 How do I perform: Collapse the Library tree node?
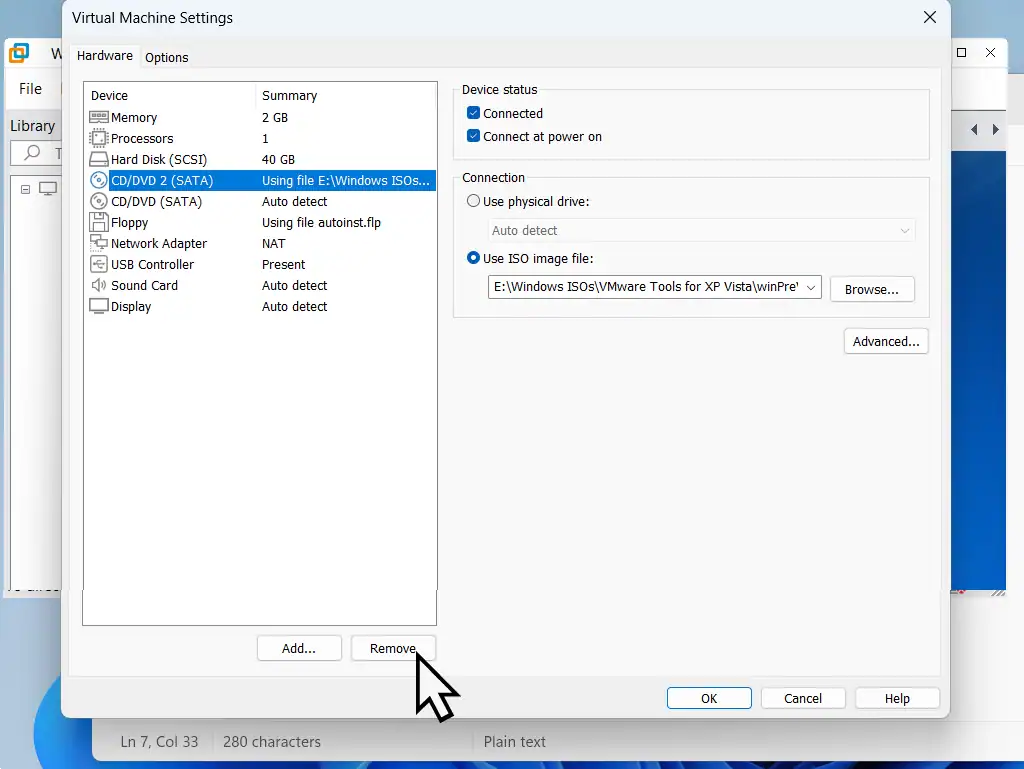tap(25, 189)
